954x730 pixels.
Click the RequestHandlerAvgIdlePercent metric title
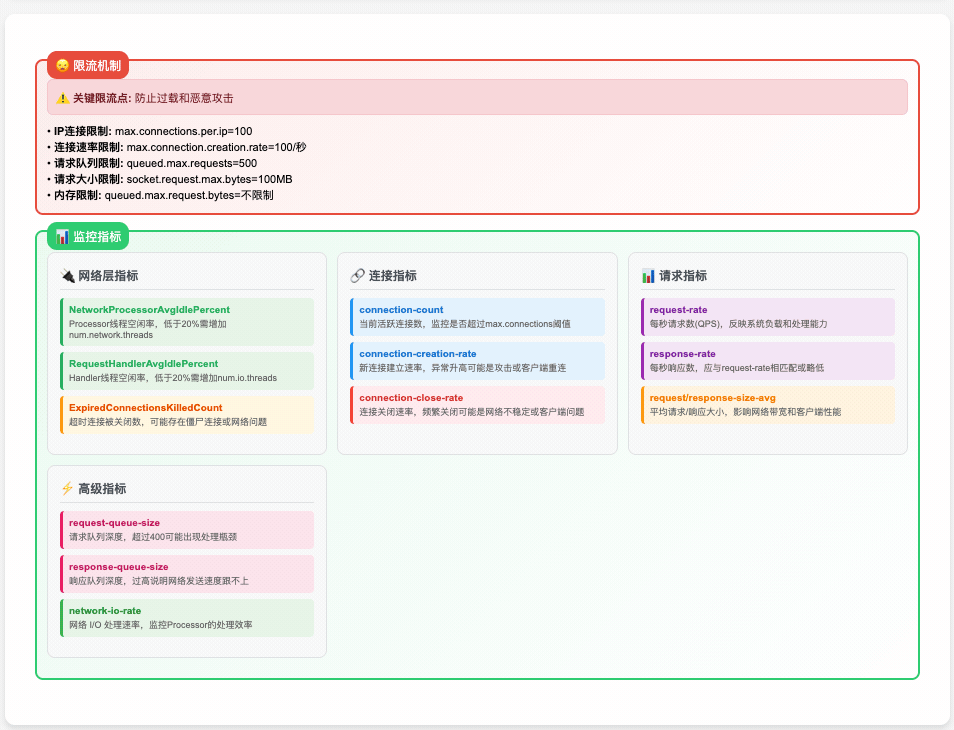coord(143,363)
